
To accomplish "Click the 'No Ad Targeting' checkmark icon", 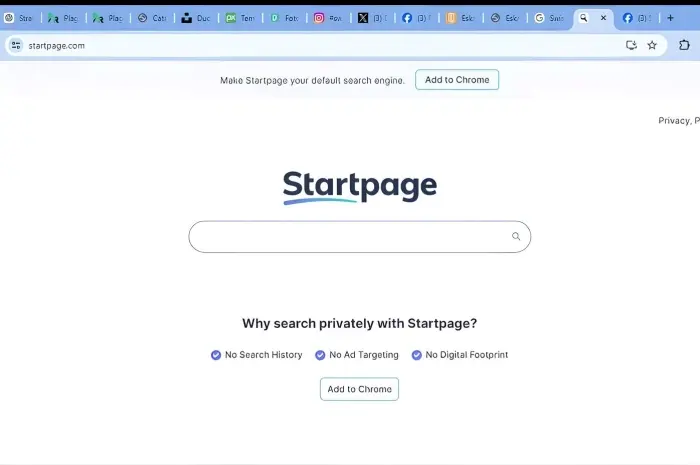I will pos(320,355).
